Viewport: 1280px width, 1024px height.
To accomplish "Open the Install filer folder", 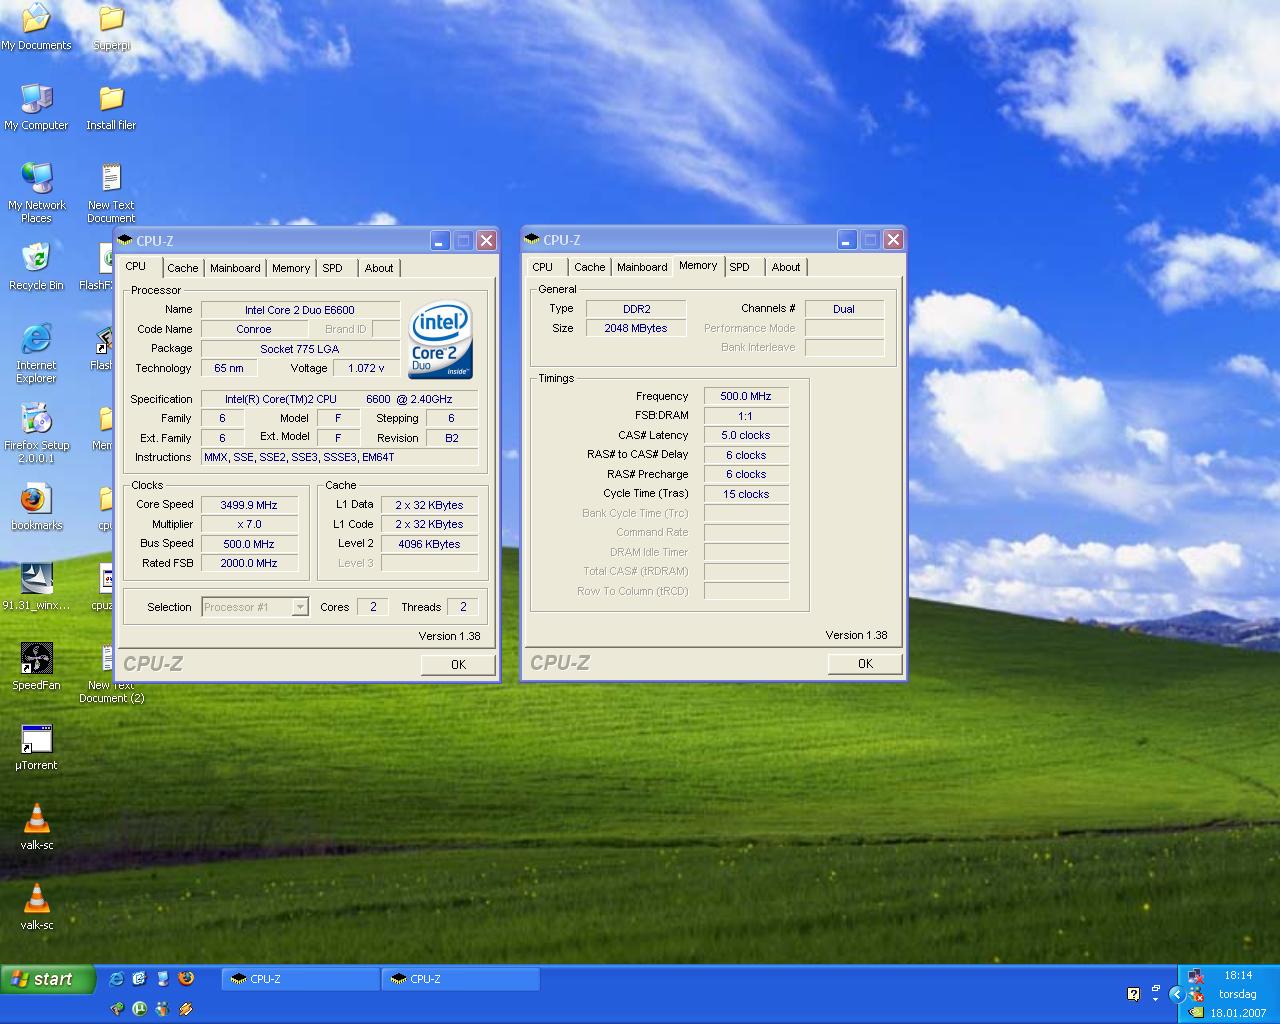I will click(x=111, y=107).
